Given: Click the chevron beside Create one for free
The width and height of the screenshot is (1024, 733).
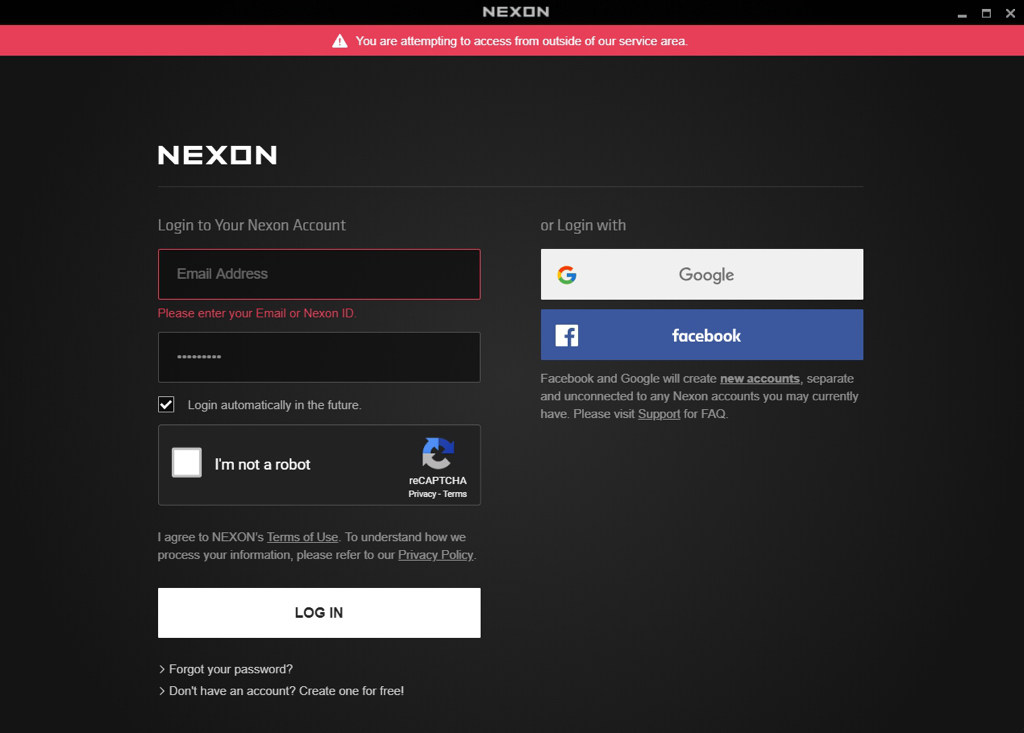Looking at the screenshot, I should (x=162, y=691).
